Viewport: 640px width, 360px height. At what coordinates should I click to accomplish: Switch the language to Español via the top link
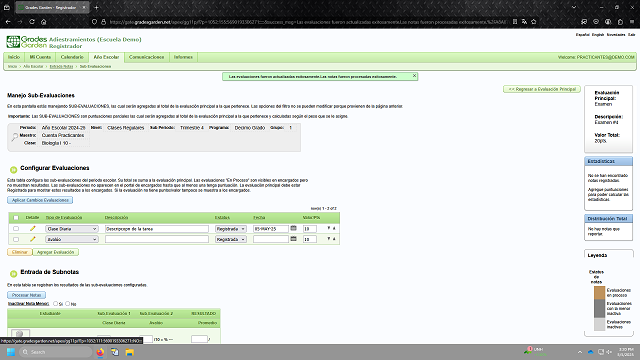582,35
